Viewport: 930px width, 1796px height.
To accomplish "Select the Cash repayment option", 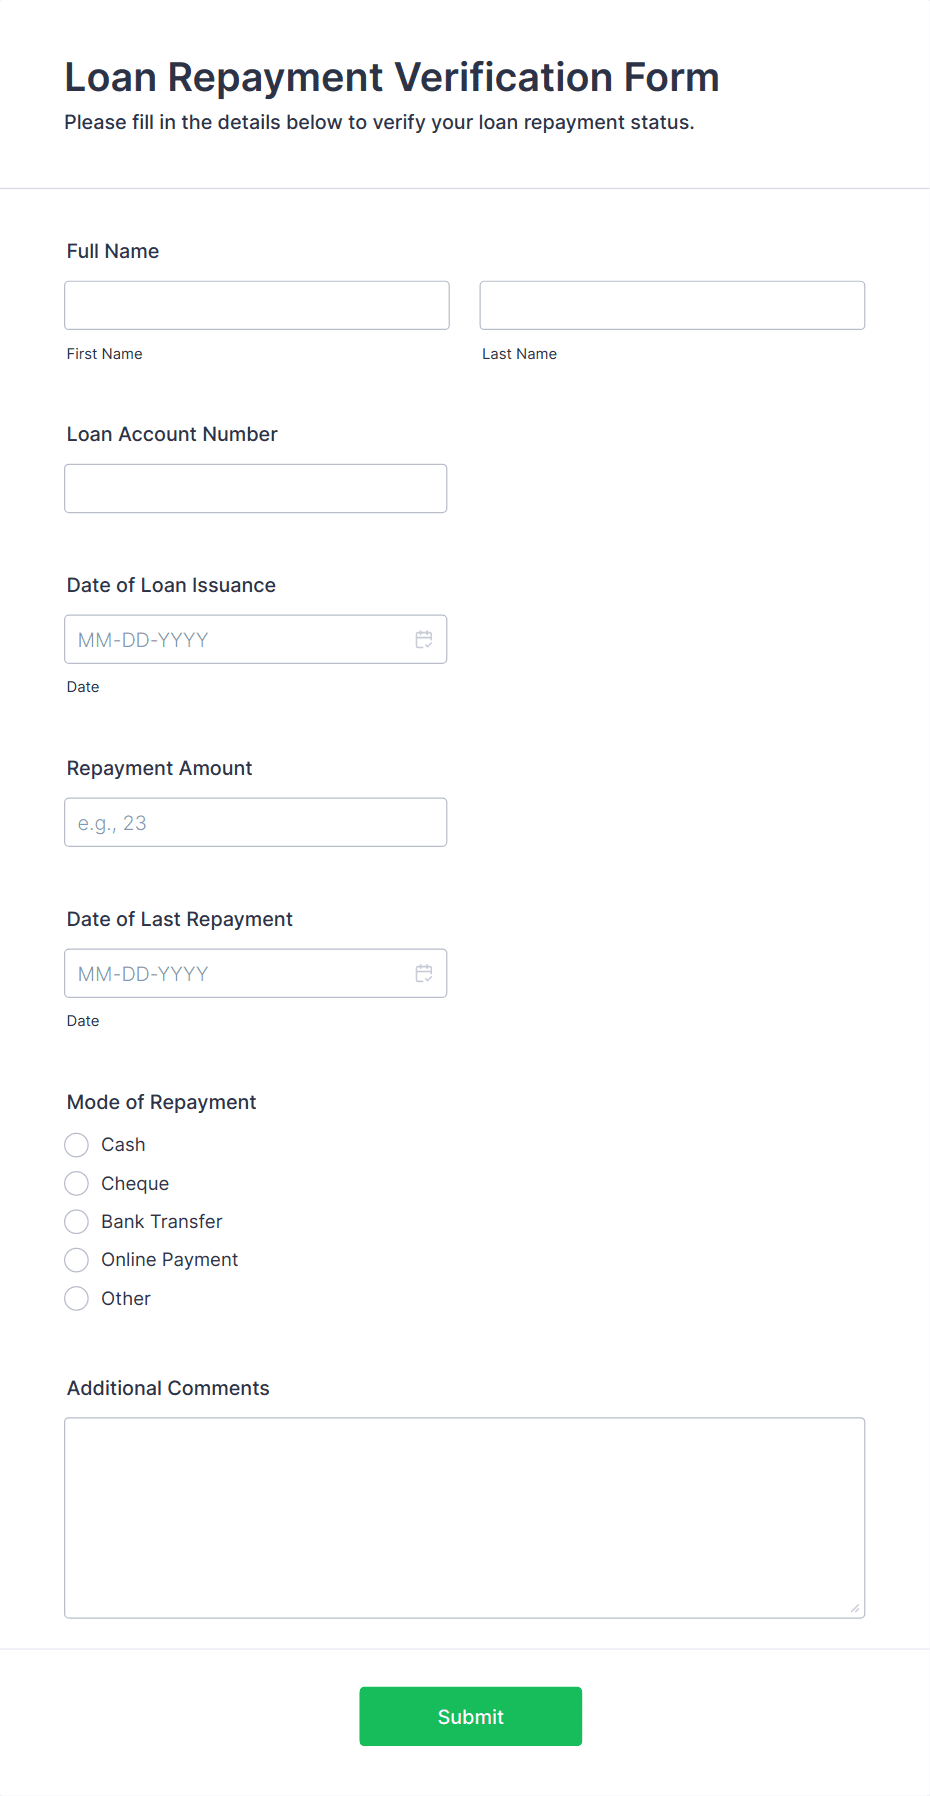I will (76, 1145).
